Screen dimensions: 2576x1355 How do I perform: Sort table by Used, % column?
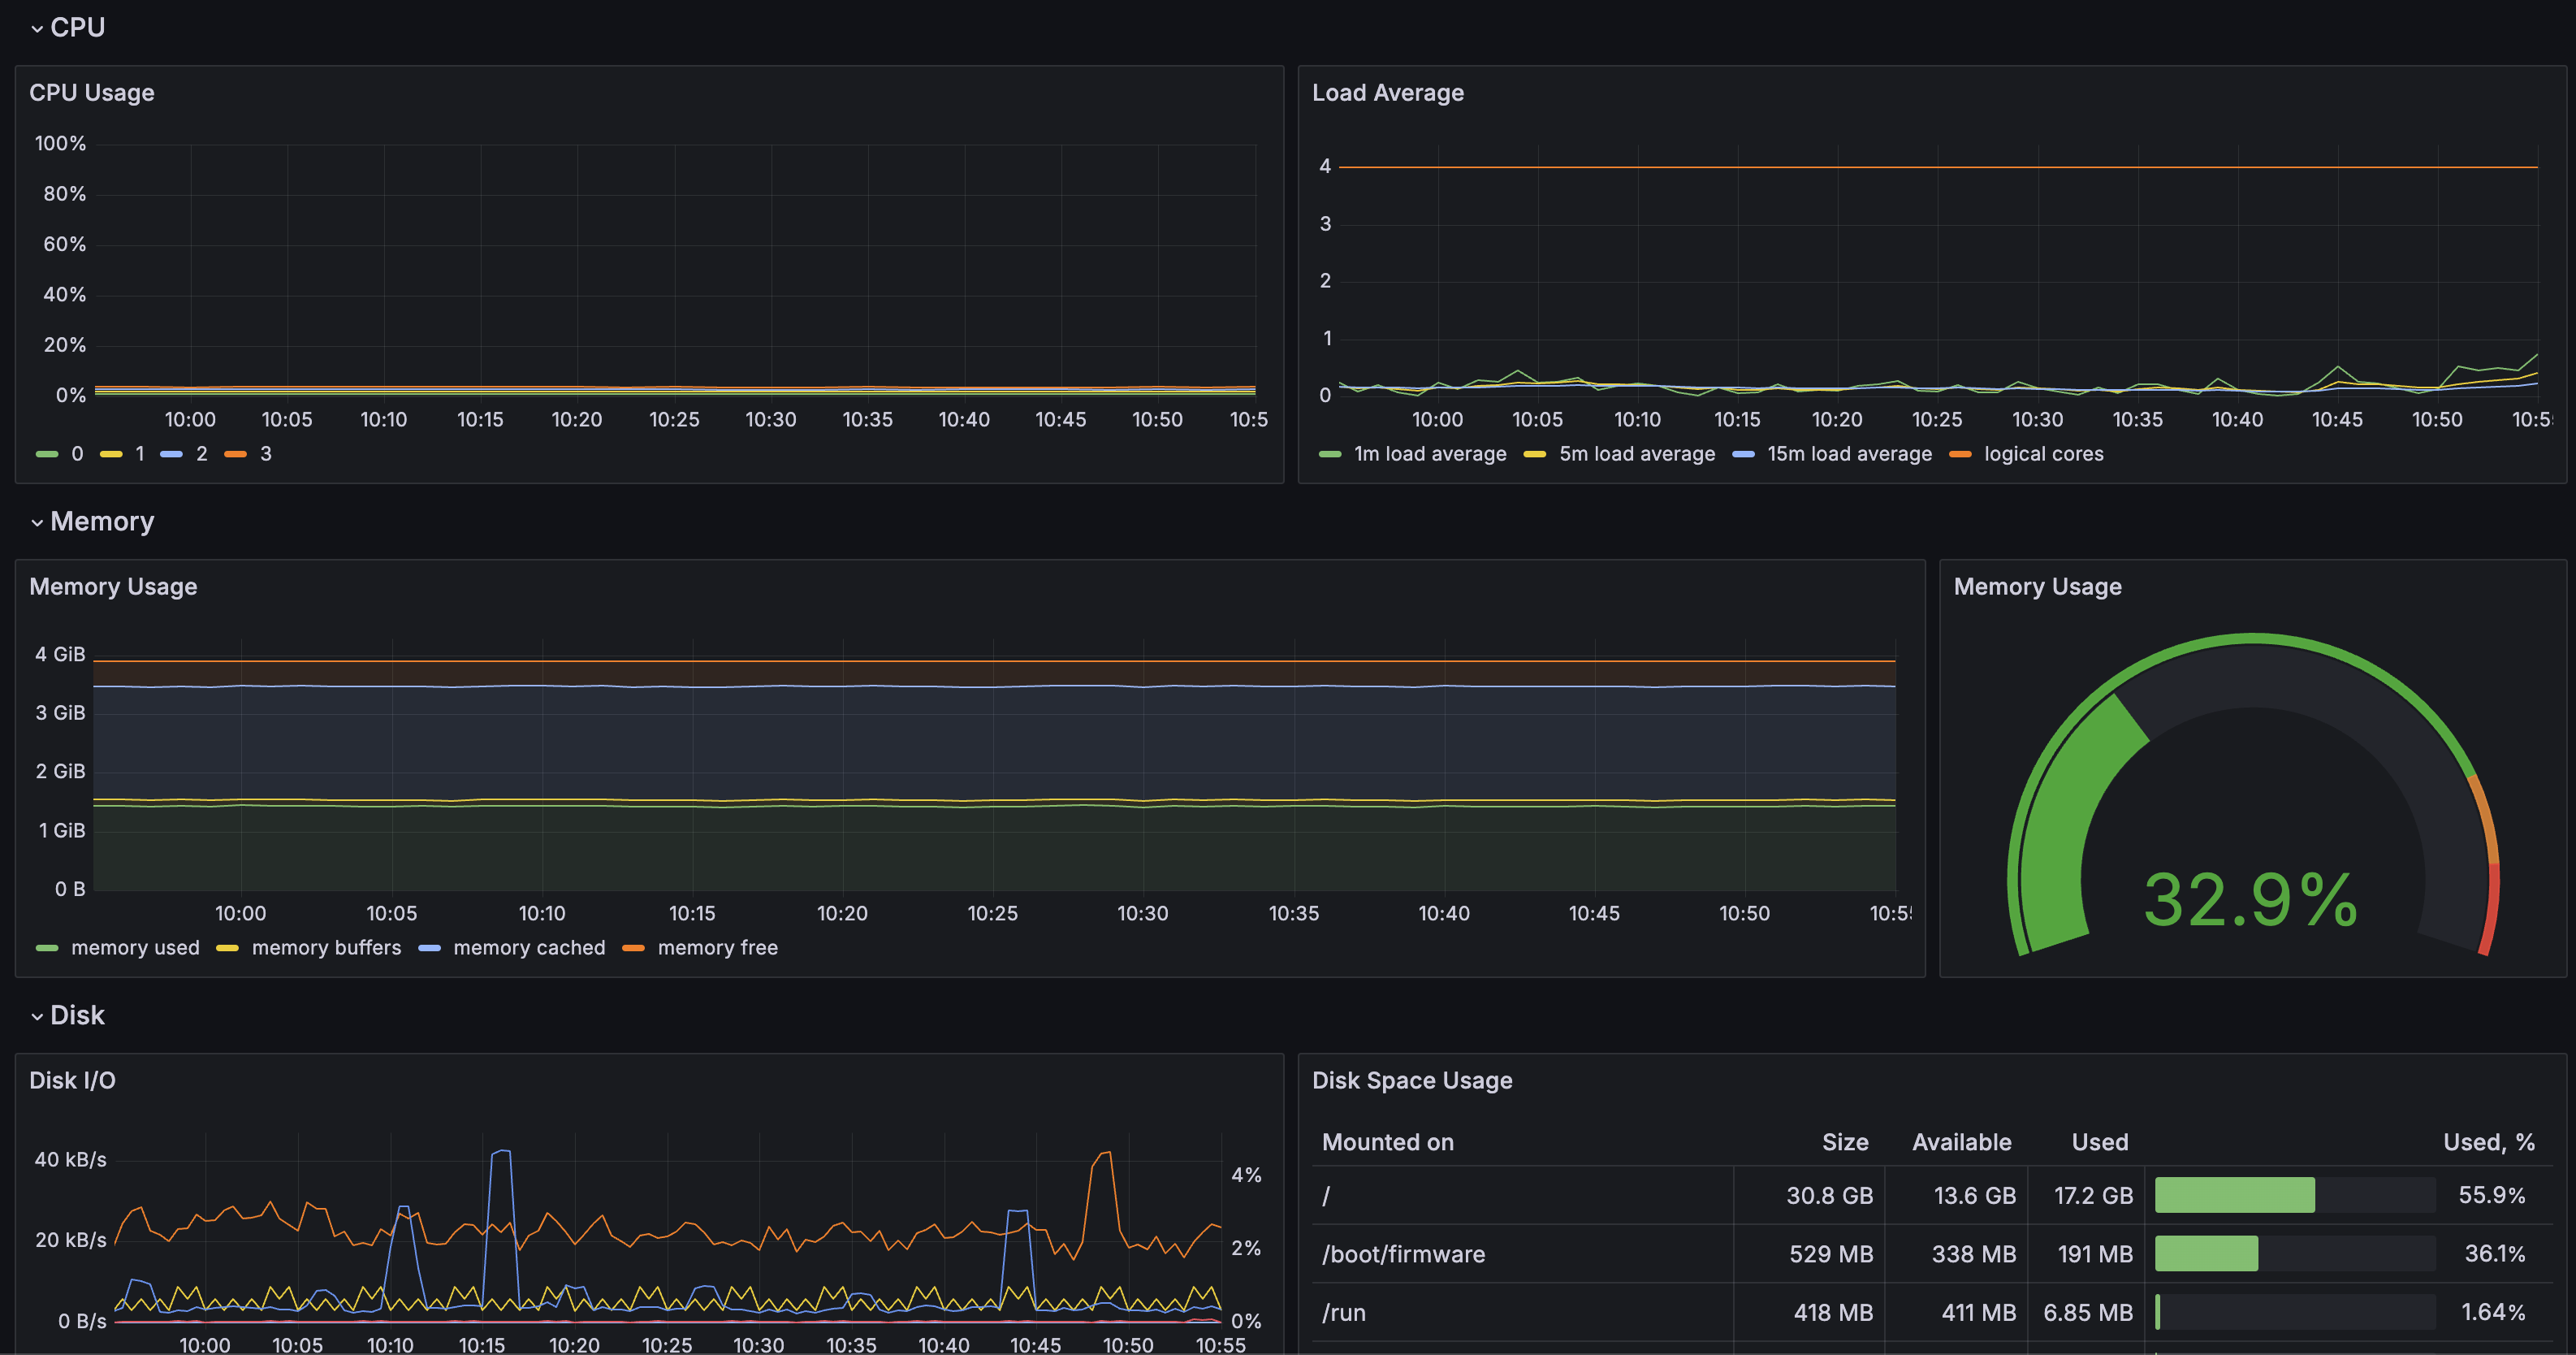[x=2488, y=1142]
